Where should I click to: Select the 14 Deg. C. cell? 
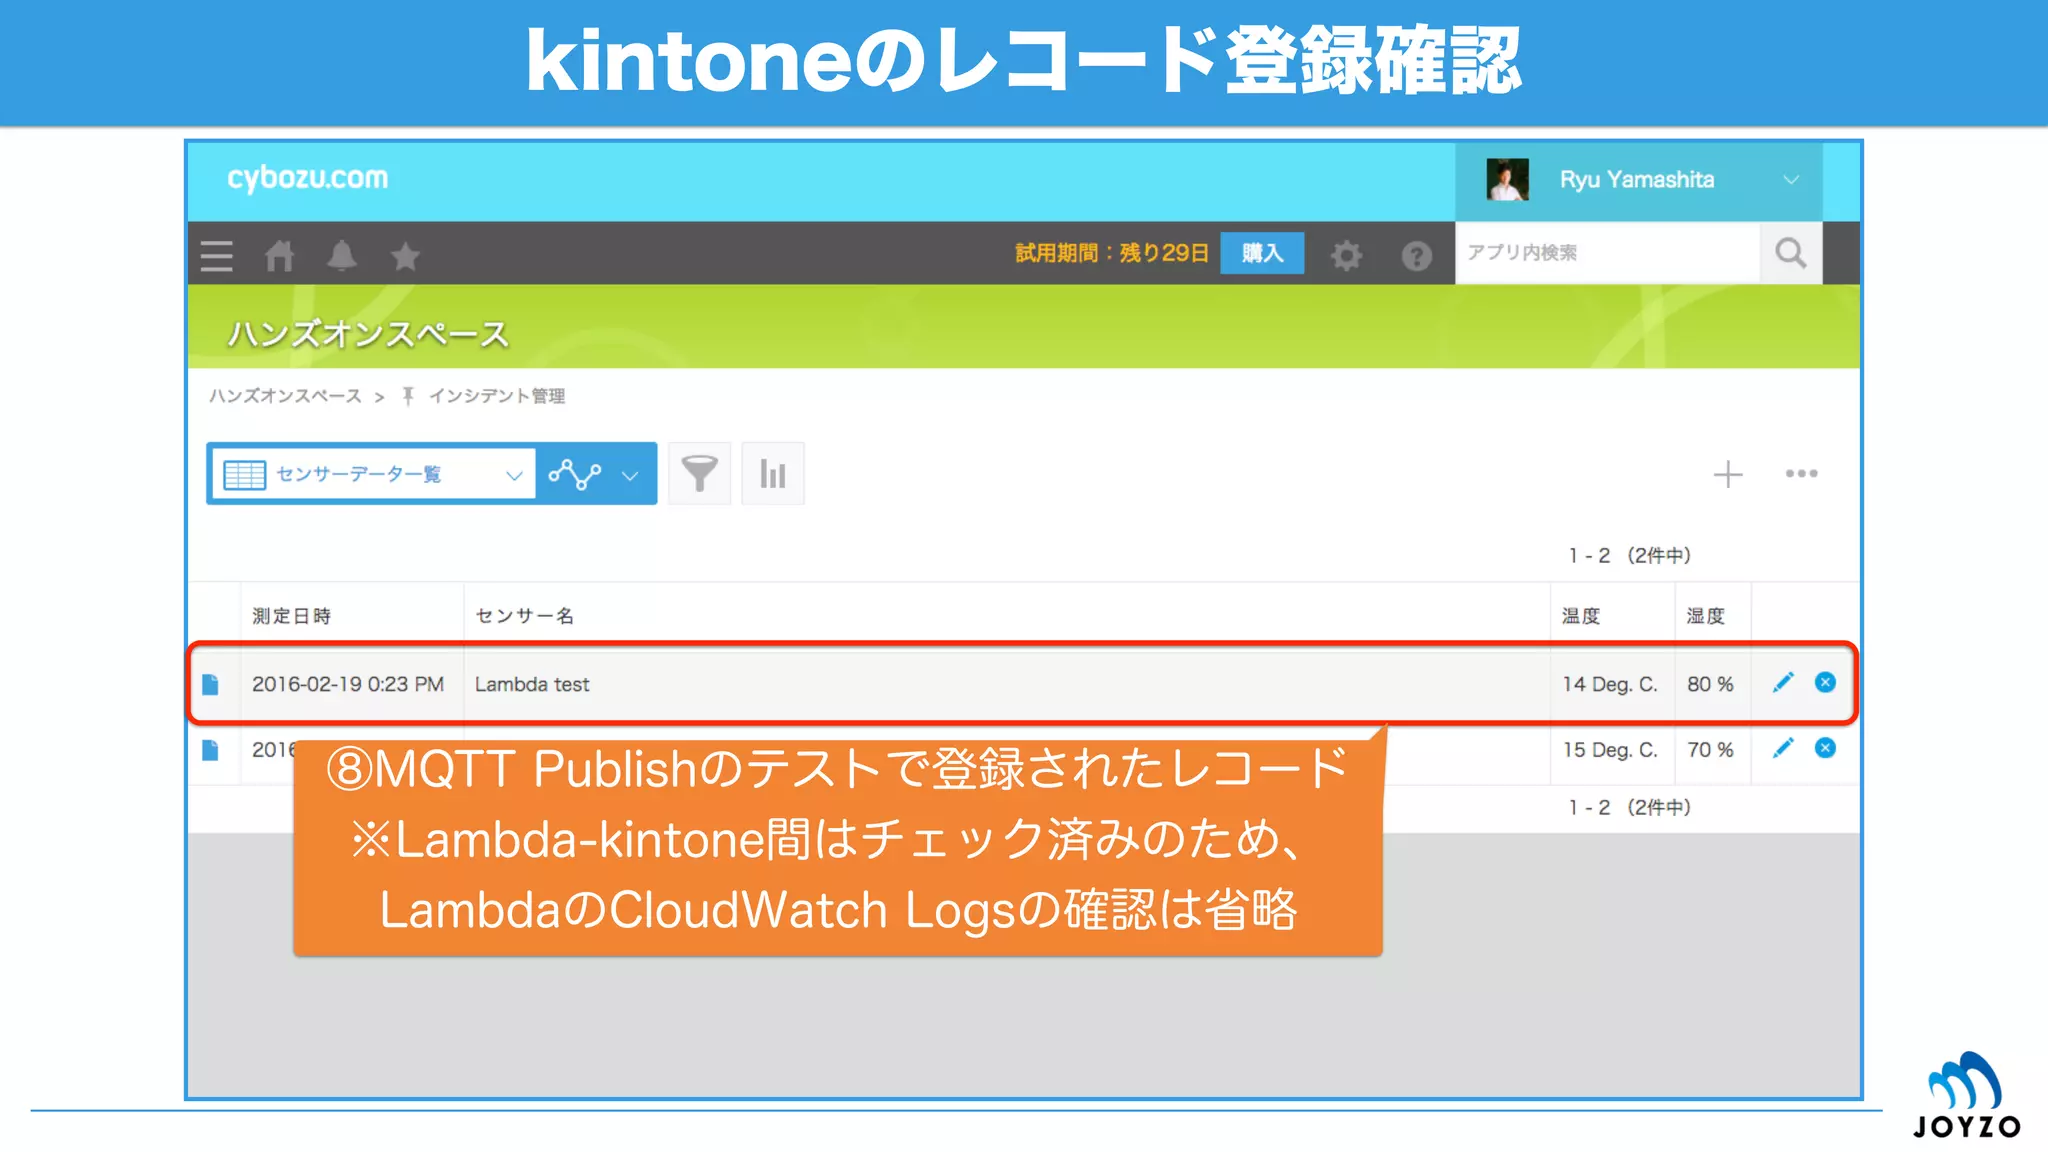coord(1610,684)
